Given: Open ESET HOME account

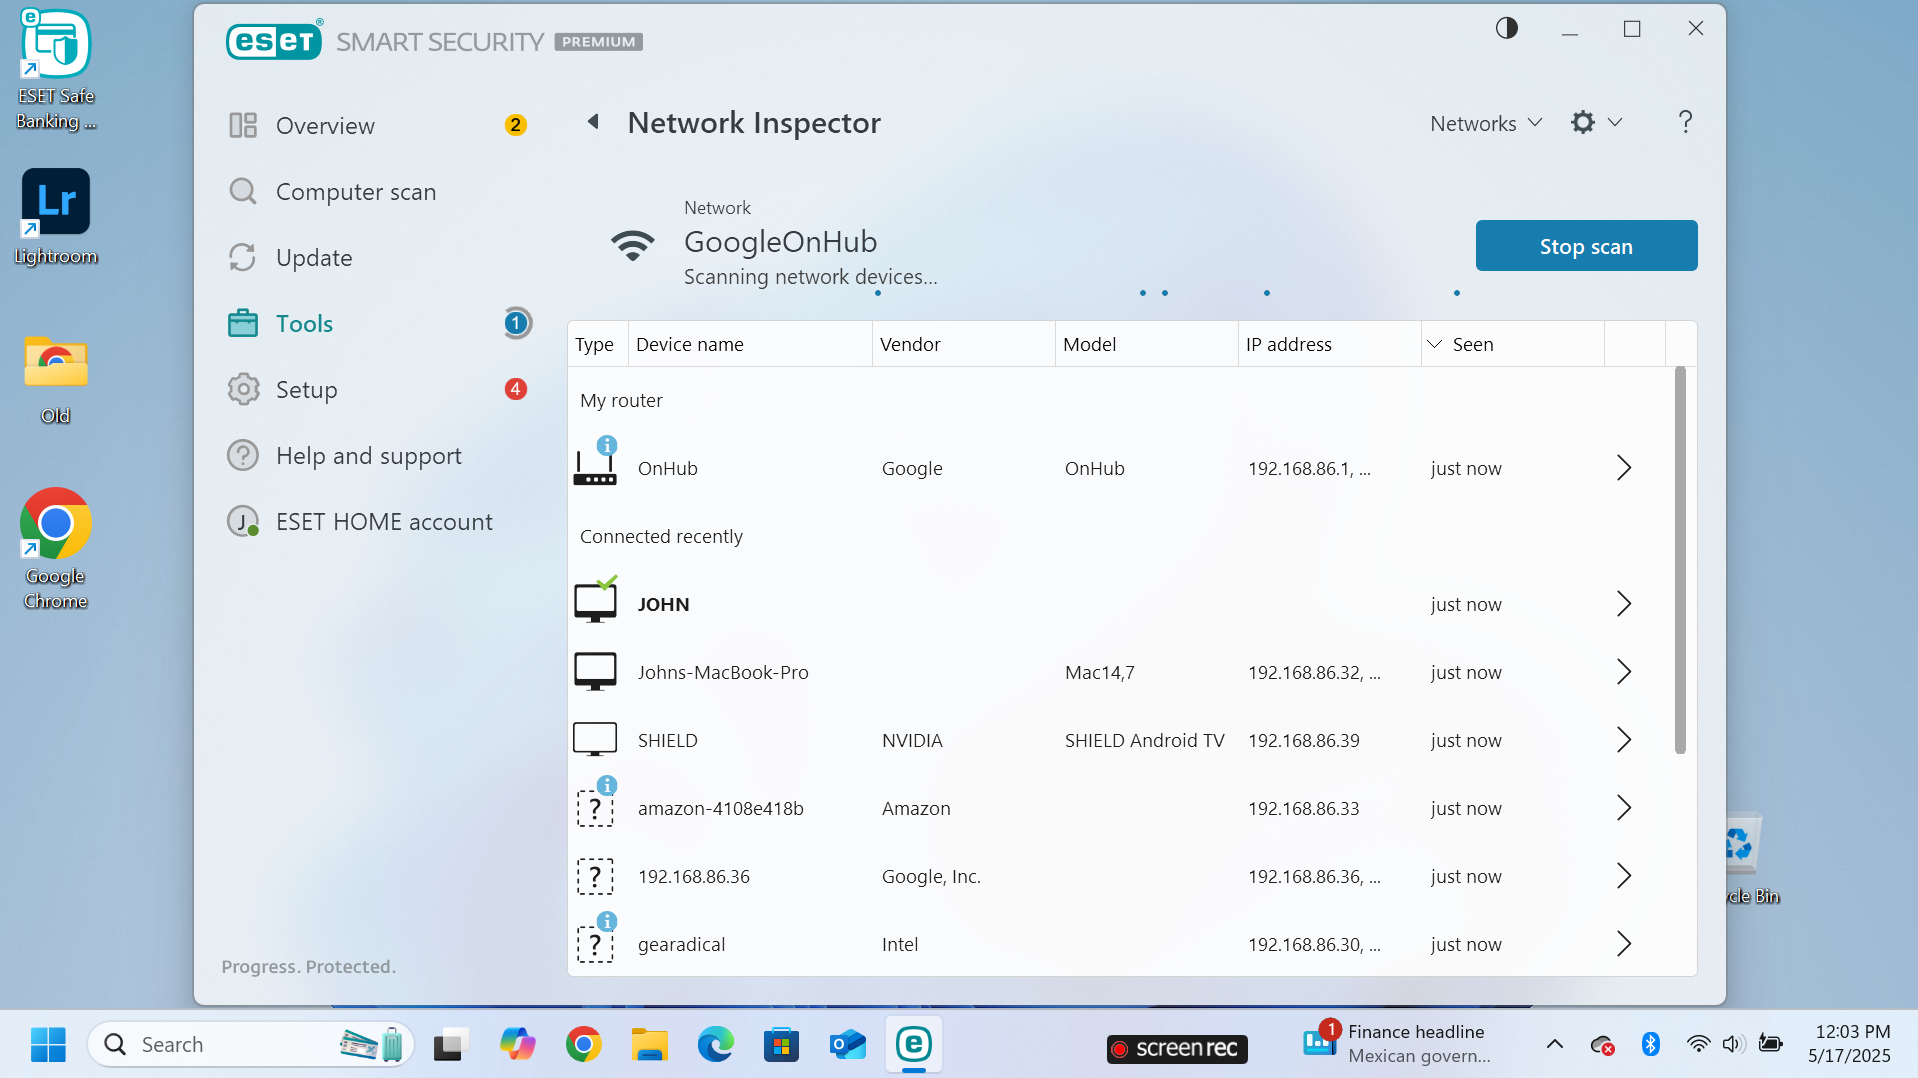Looking at the screenshot, I should click(384, 522).
